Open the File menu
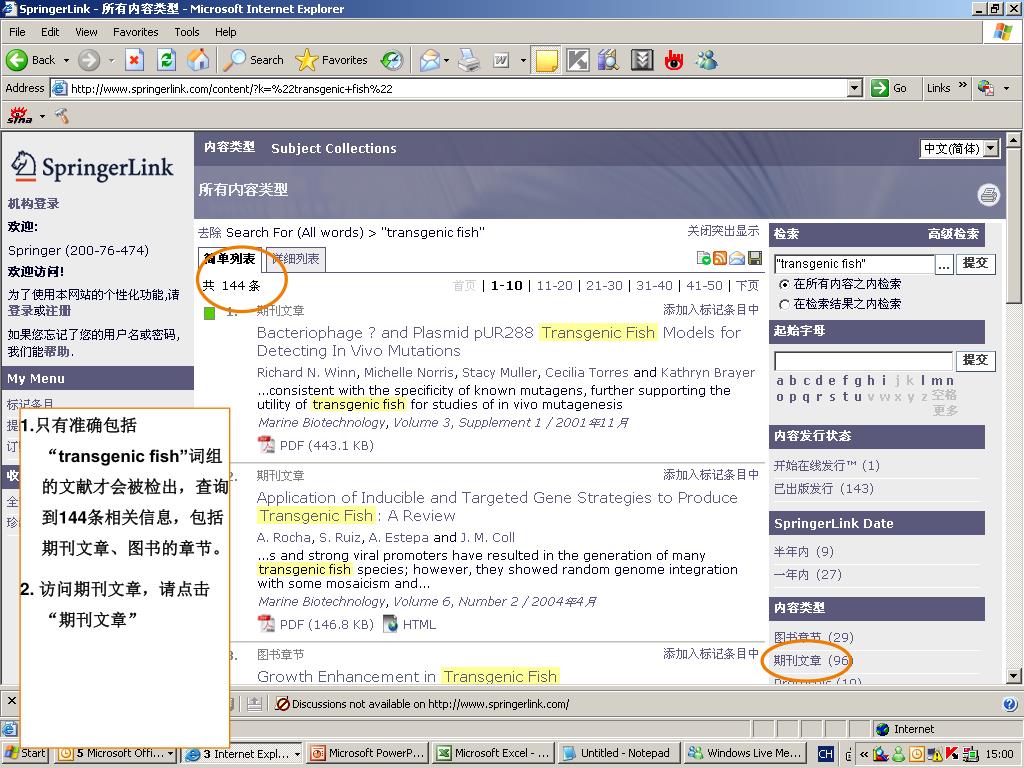Viewport: 1024px width, 768px height. 17,32
